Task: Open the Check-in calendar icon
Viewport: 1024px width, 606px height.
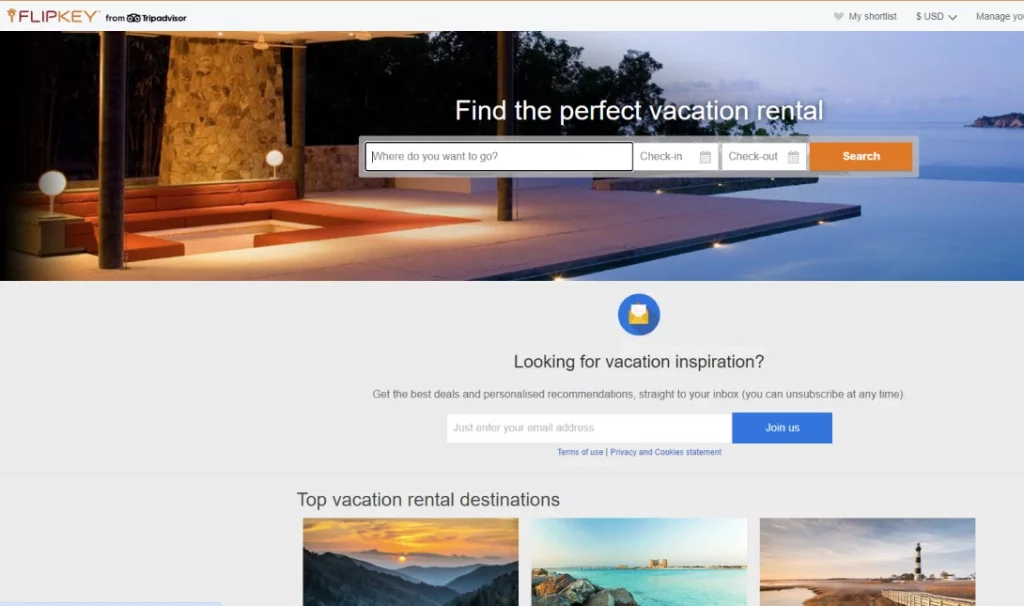Action: 708,156
